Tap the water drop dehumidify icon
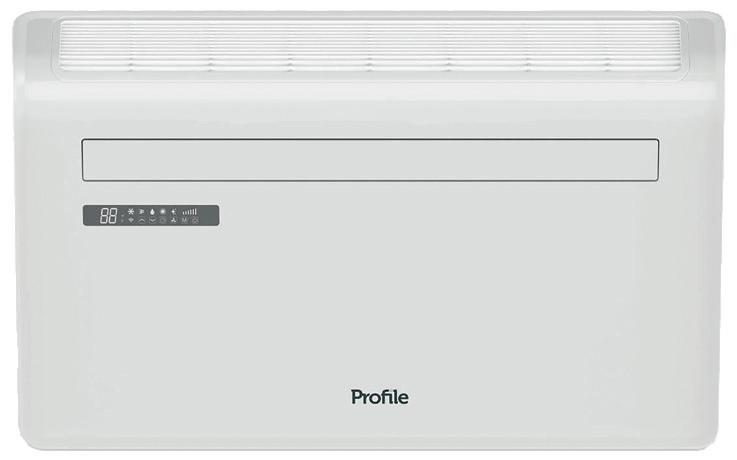Viewport: 737px width, 460px height. pyautogui.click(x=152, y=212)
